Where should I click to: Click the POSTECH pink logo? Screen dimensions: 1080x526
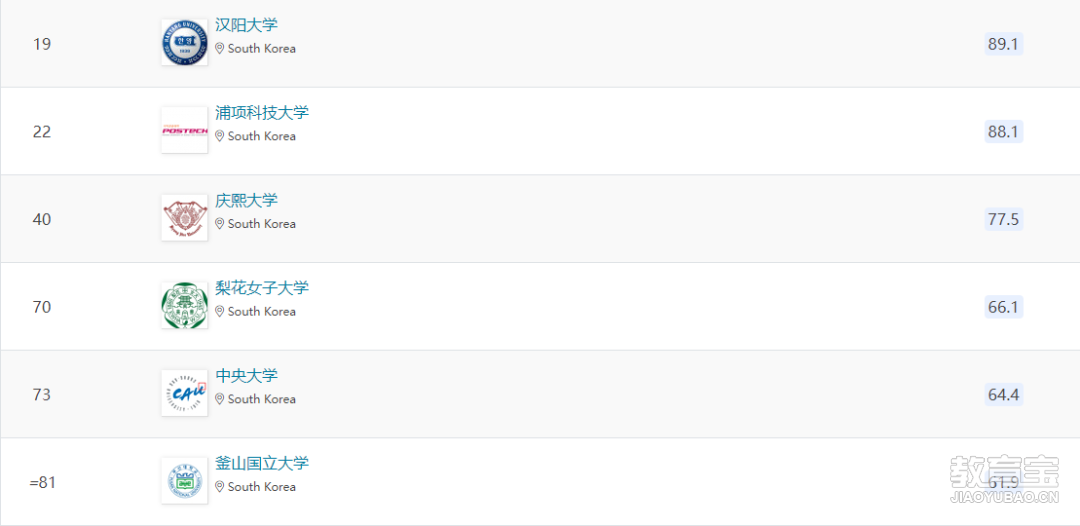pos(185,130)
